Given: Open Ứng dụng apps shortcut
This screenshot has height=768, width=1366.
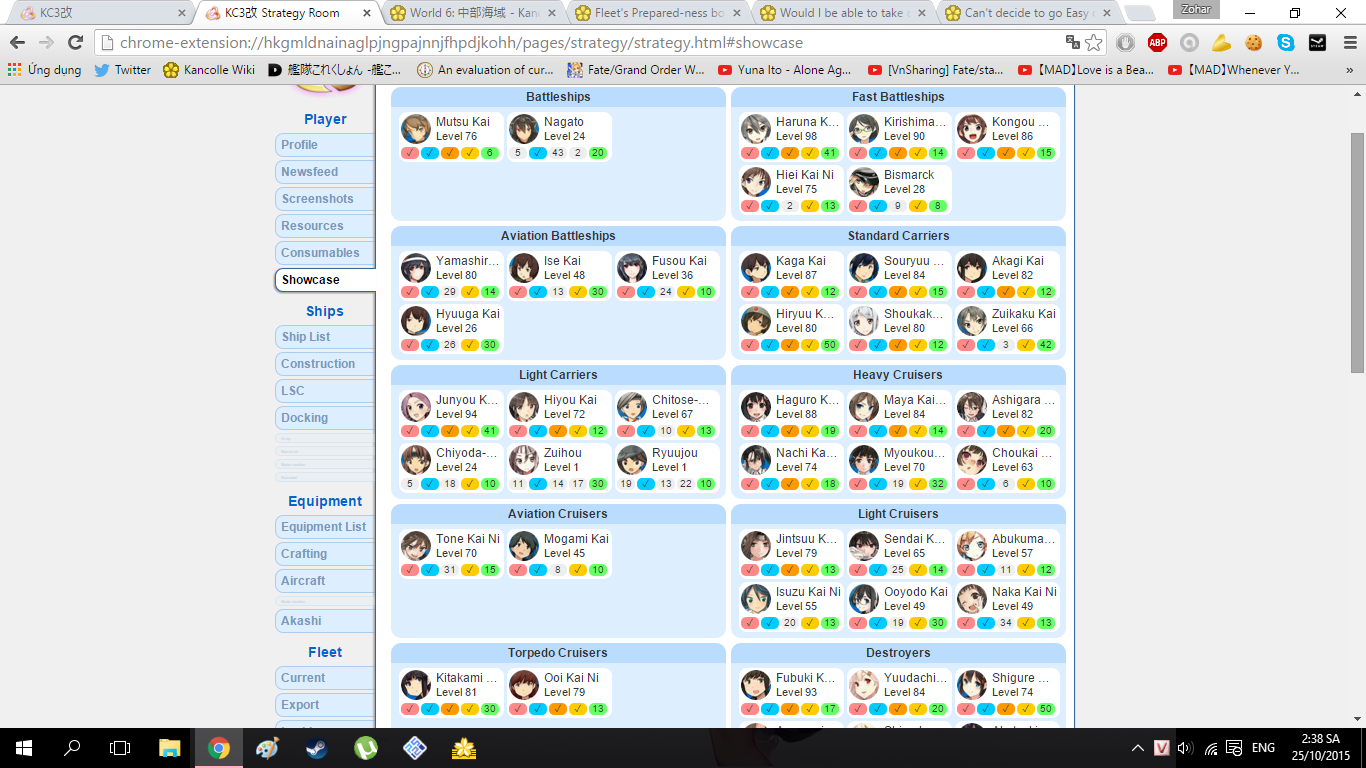Looking at the screenshot, I should click(x=44, y=70).
